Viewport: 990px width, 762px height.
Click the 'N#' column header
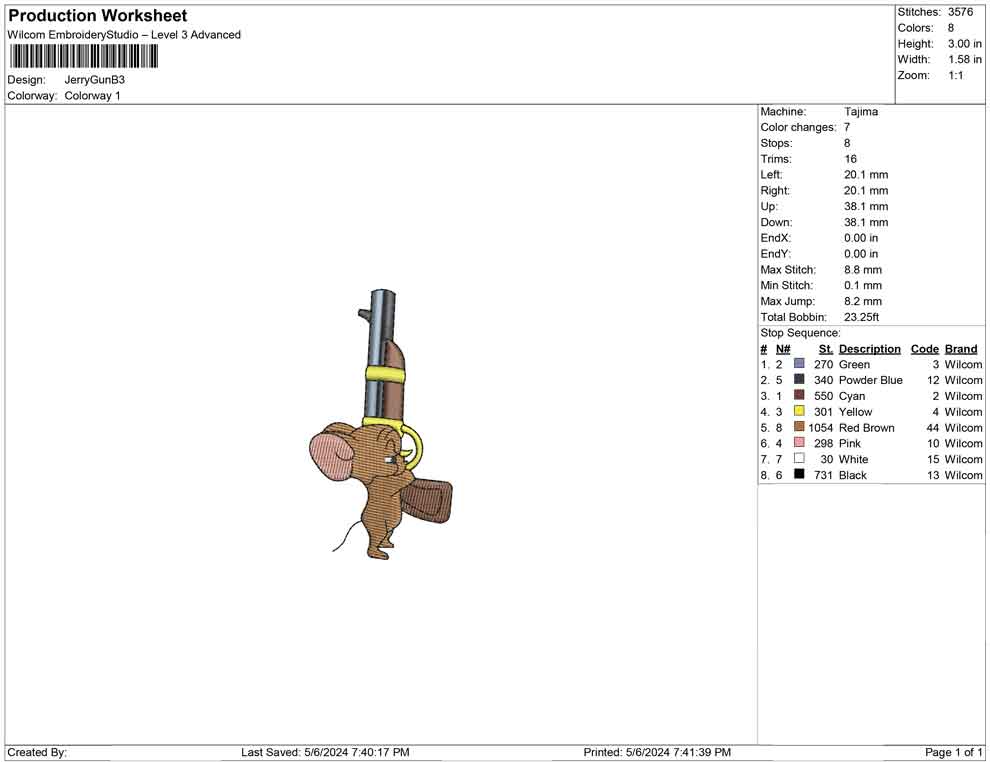tap(783, 348)
